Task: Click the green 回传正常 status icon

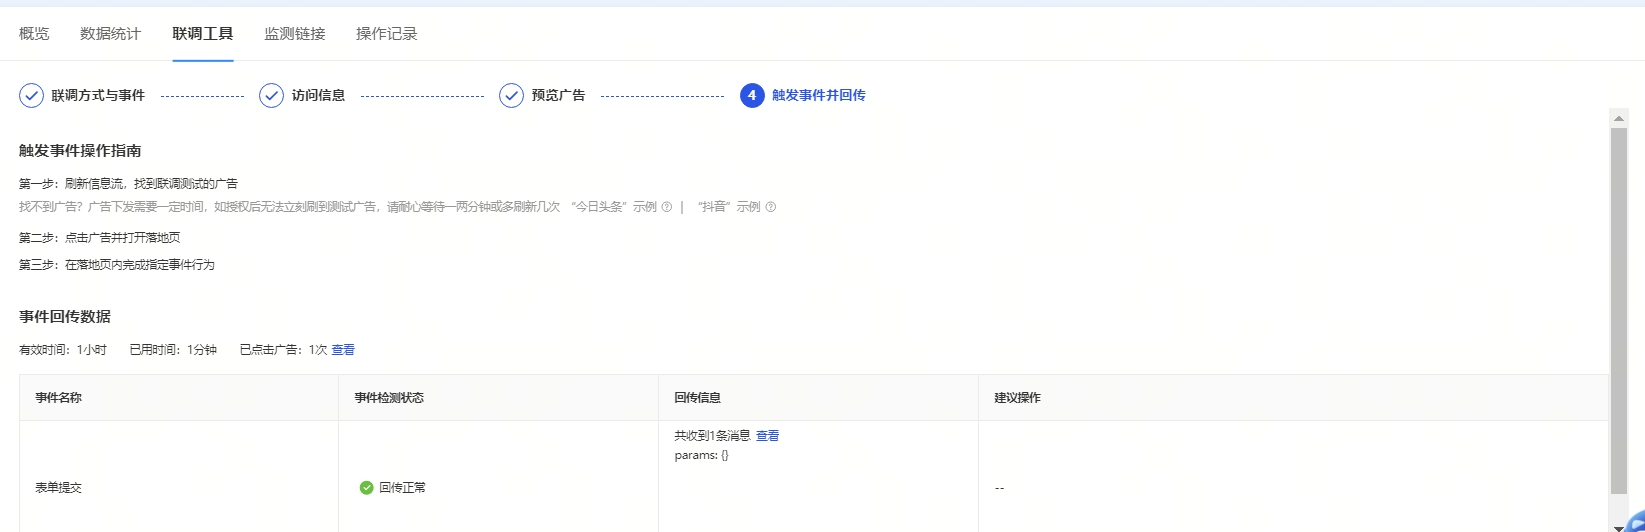Action: point(366,488)
